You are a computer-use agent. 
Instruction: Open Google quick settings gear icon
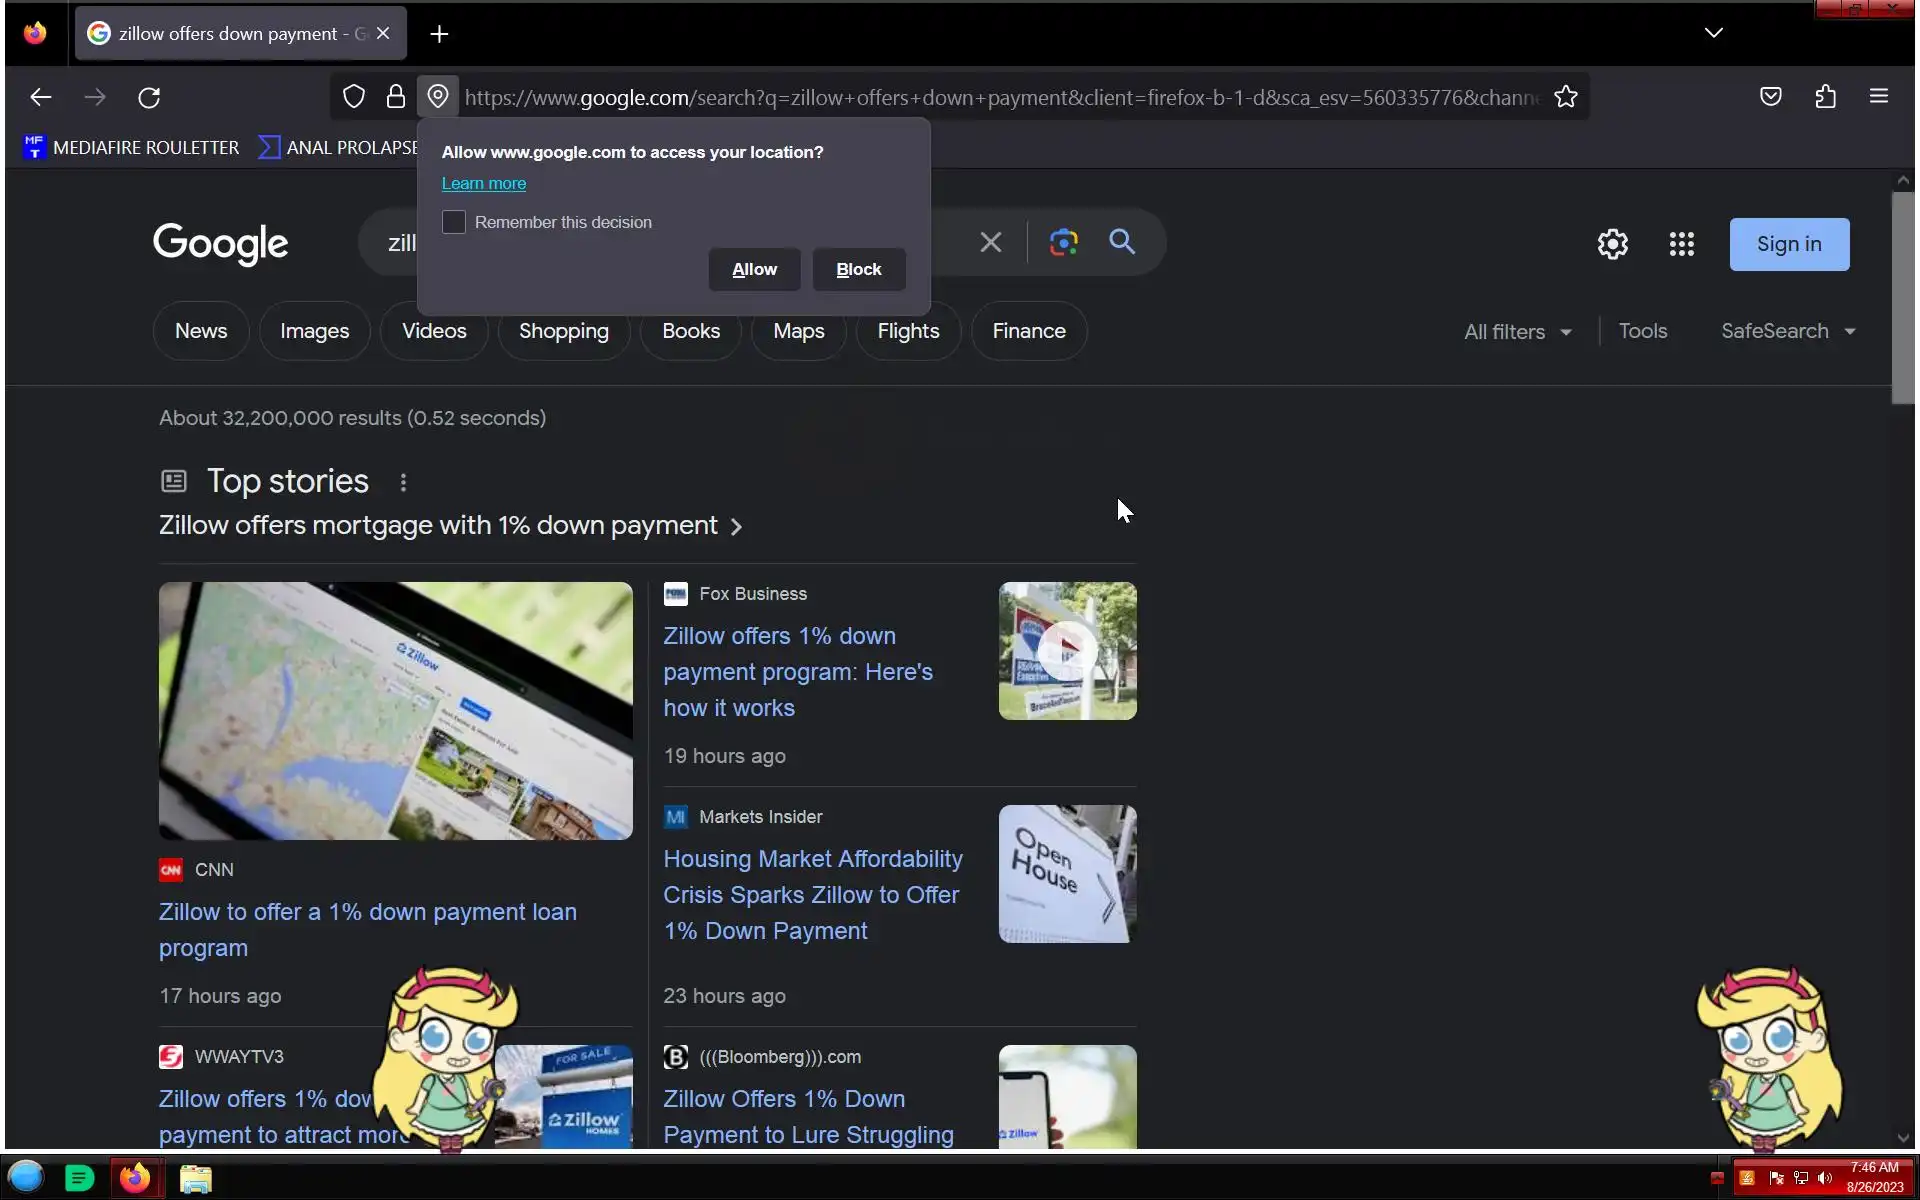tap(1612, 244)
